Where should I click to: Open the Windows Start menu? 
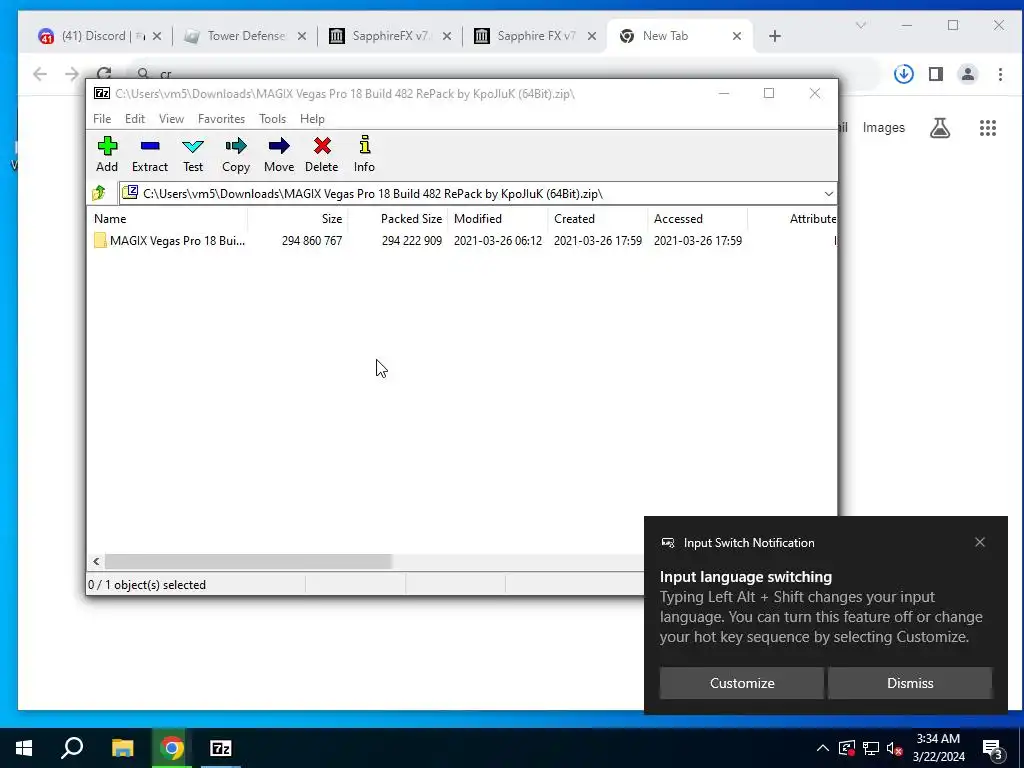pyautogui.click(x=24, y=748)
